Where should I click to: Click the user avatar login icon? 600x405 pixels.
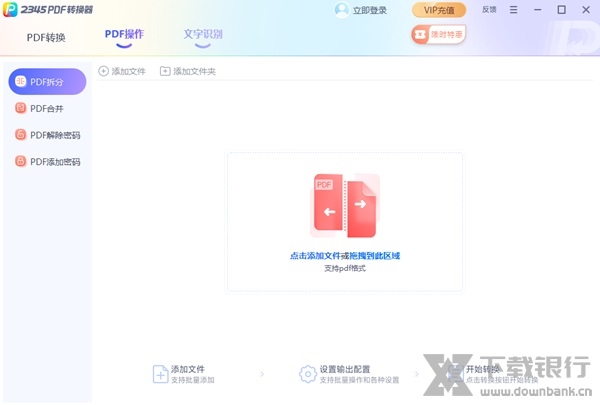pos(341,10)
